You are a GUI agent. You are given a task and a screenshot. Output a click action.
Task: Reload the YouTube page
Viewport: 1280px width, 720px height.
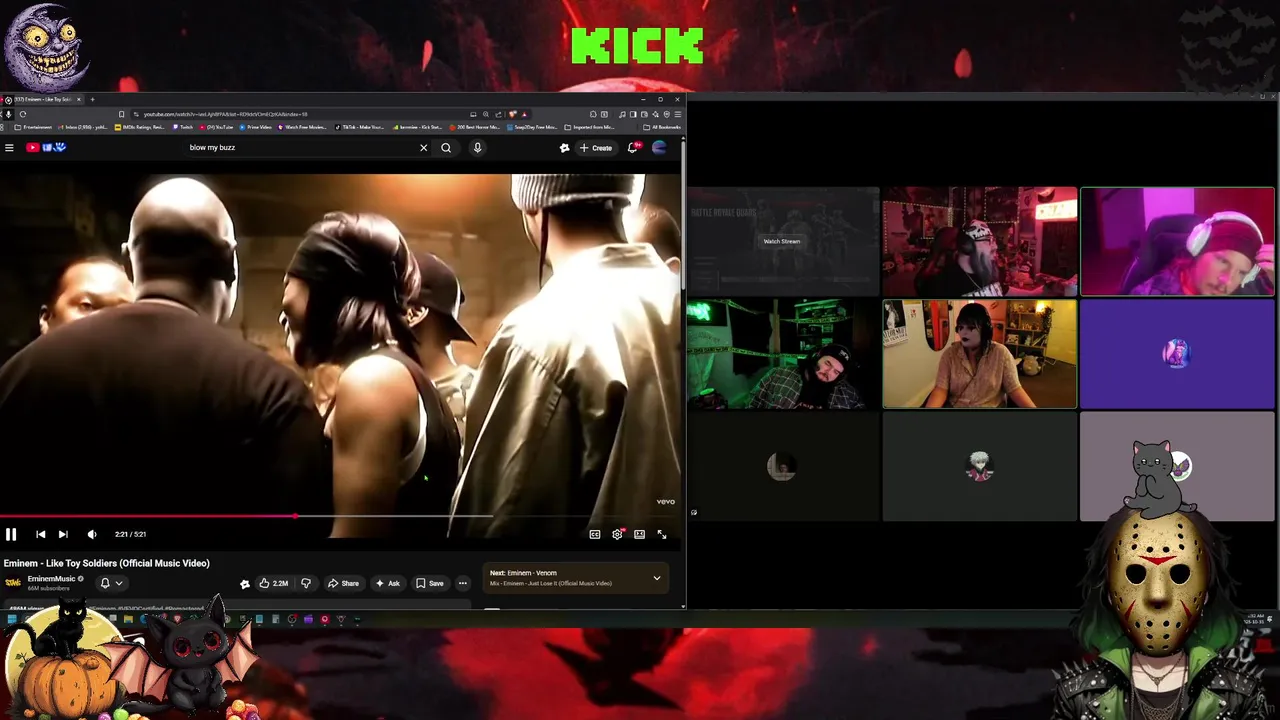pos(23,114)
